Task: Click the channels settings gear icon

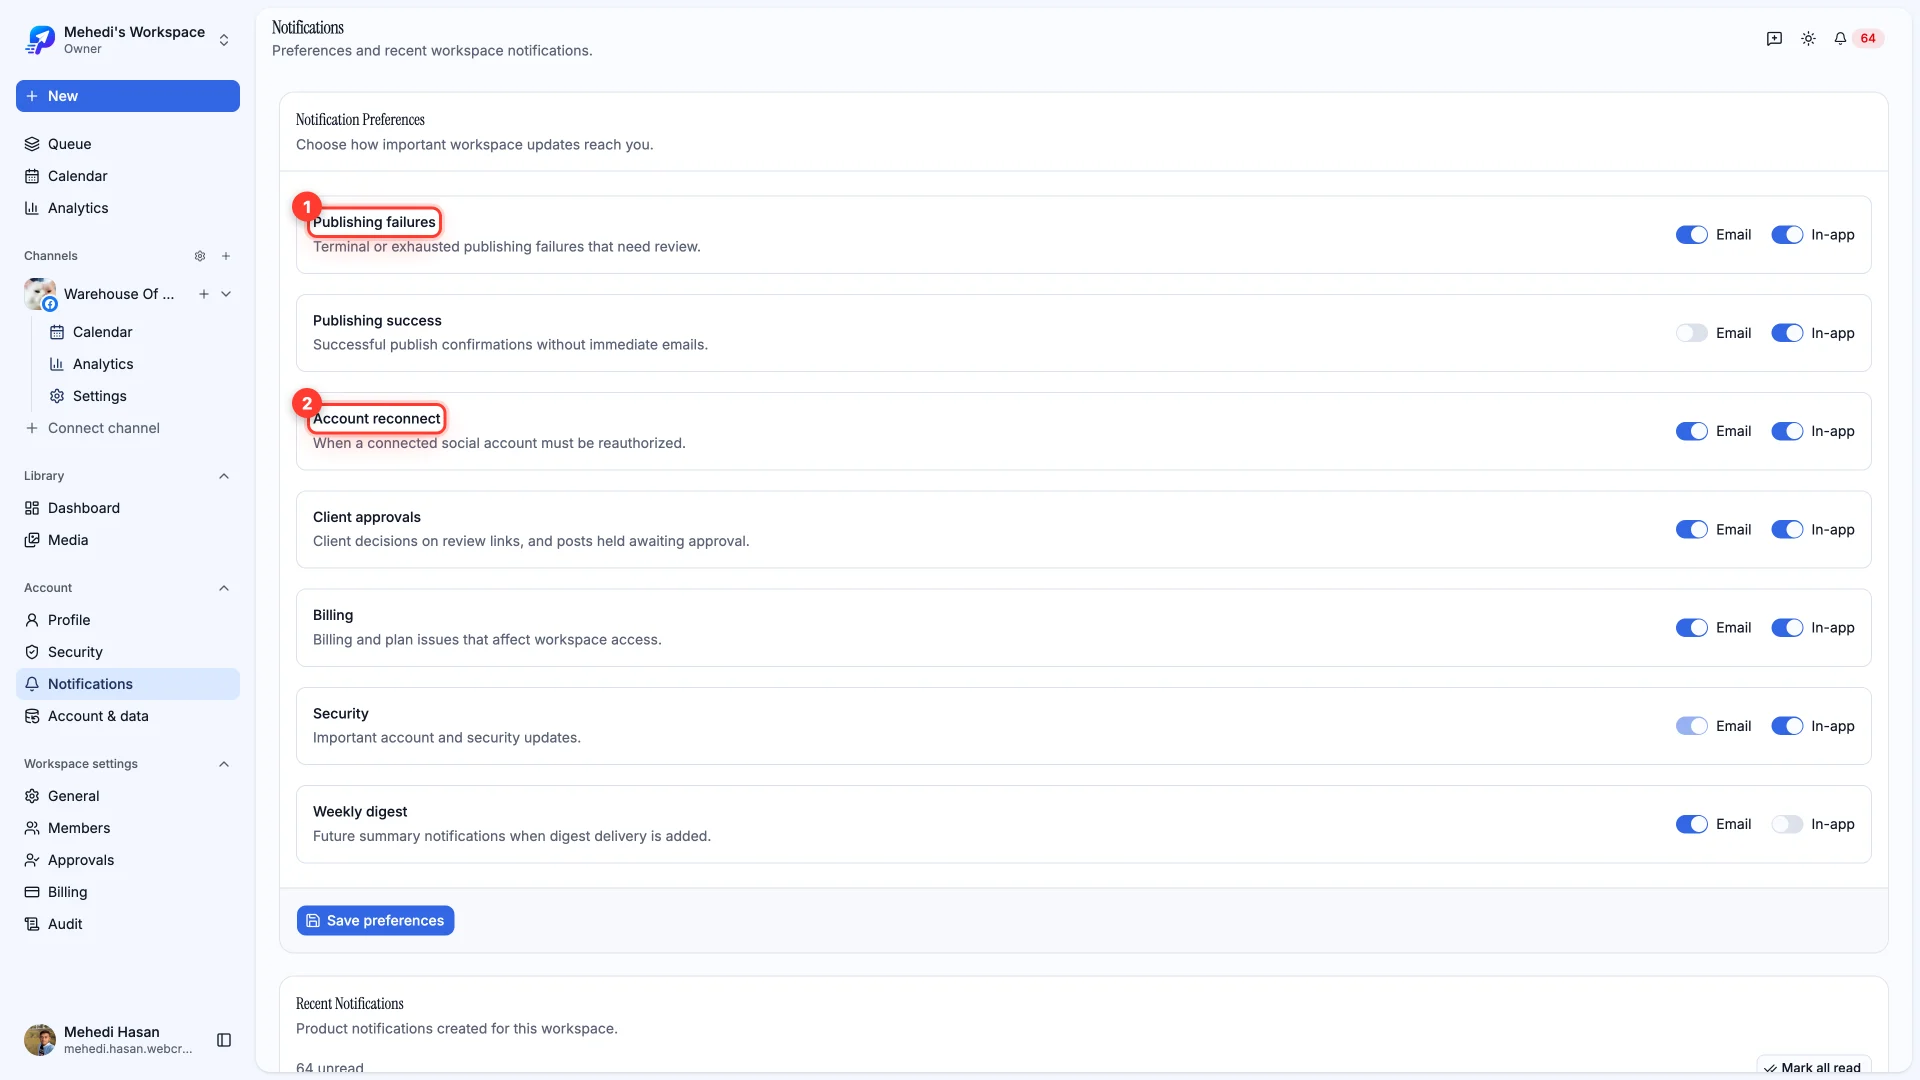Action: (200, 256)
